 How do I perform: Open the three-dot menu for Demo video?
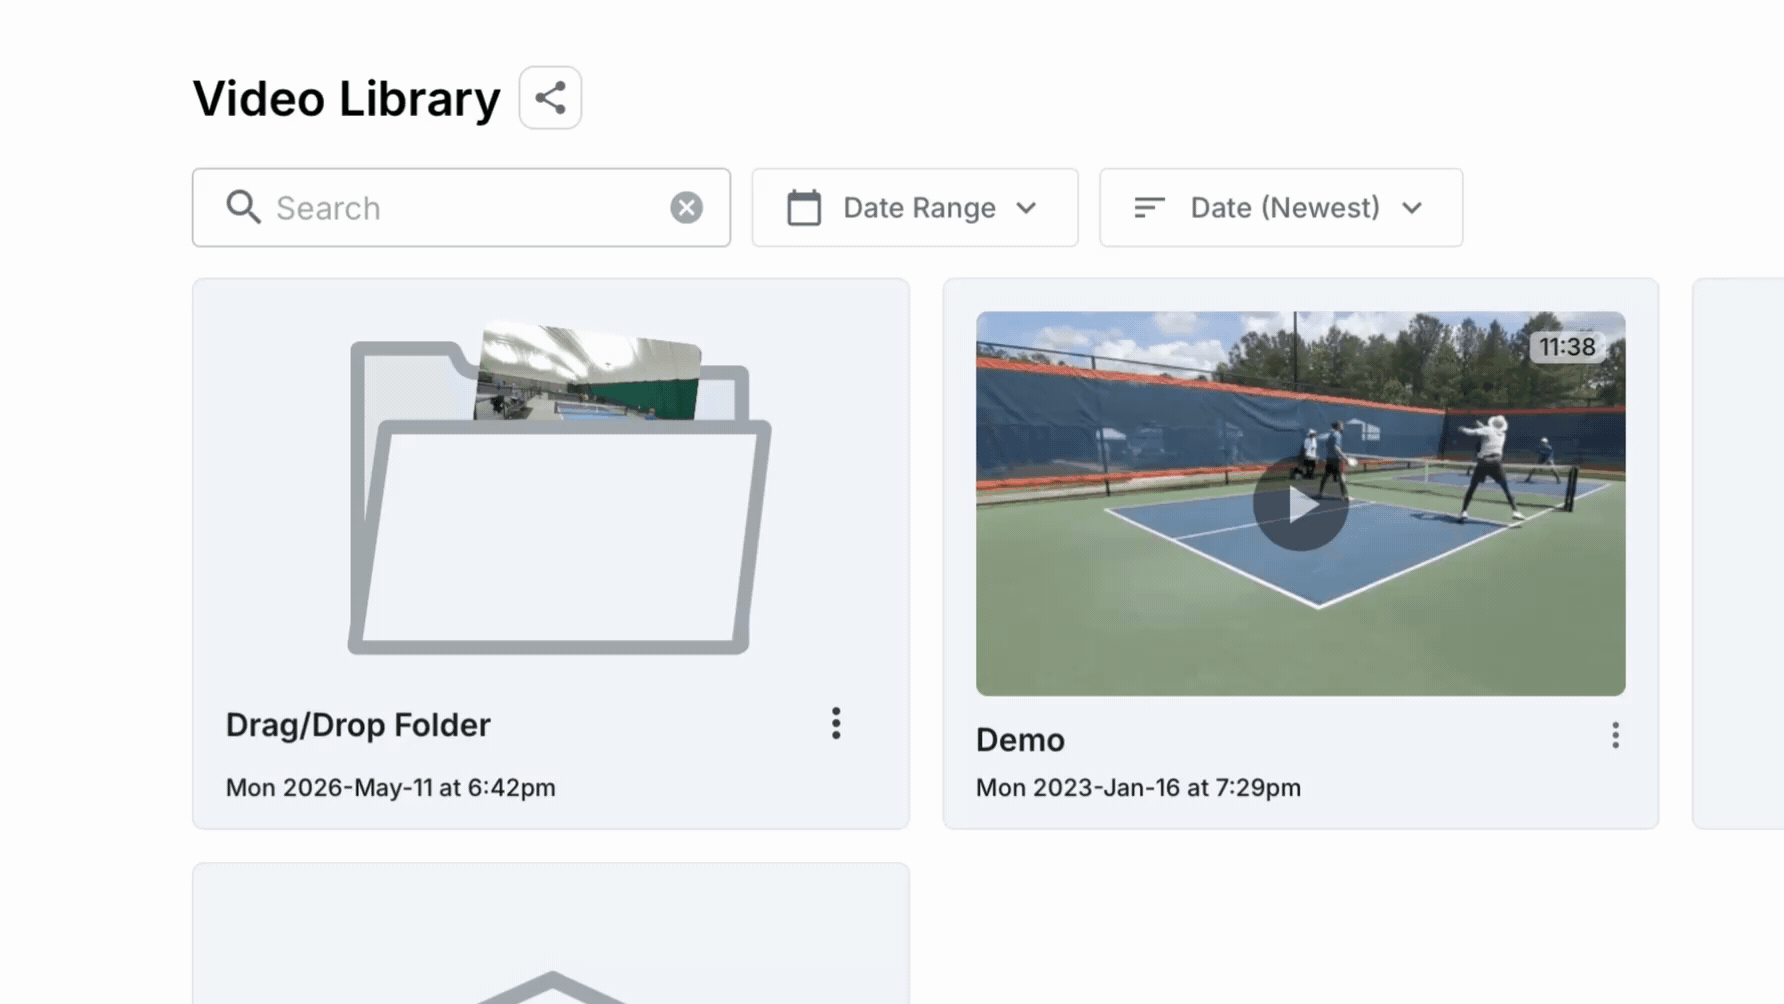tap(1615, 735)
